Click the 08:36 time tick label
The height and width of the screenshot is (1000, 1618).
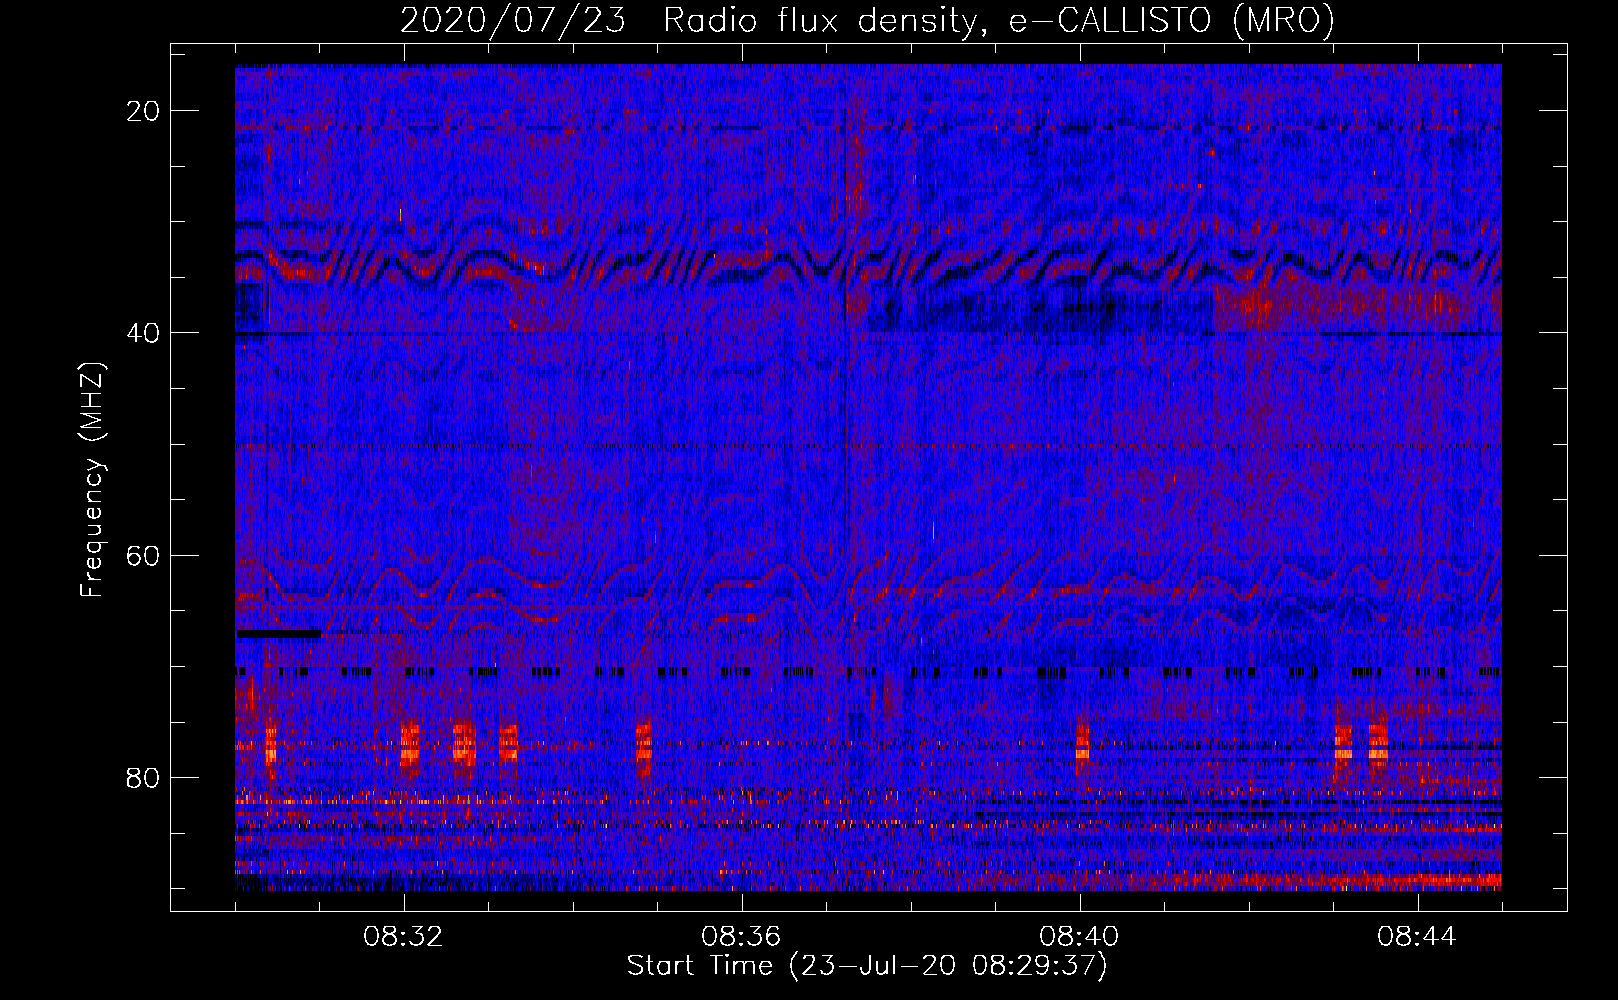tap(741, 937)
